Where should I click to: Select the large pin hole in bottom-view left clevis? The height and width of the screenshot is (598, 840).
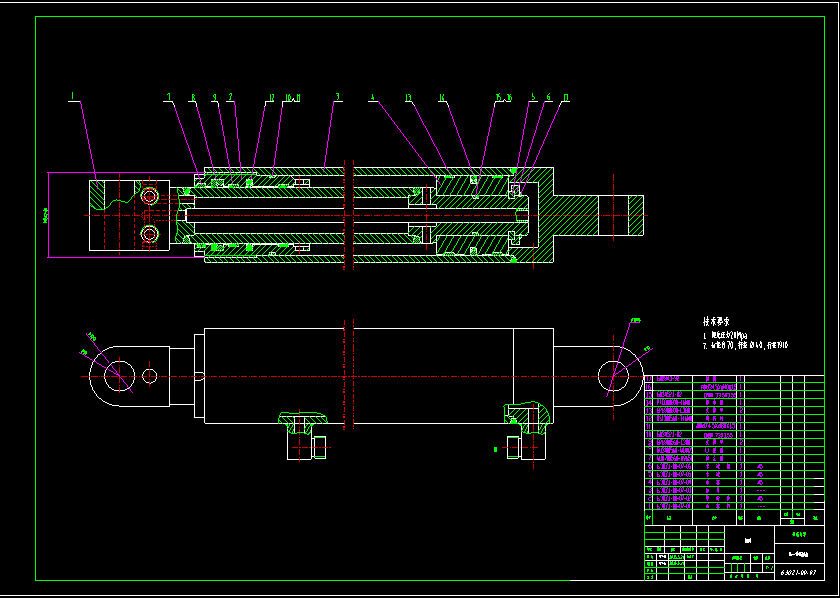[x=119, y=376]
